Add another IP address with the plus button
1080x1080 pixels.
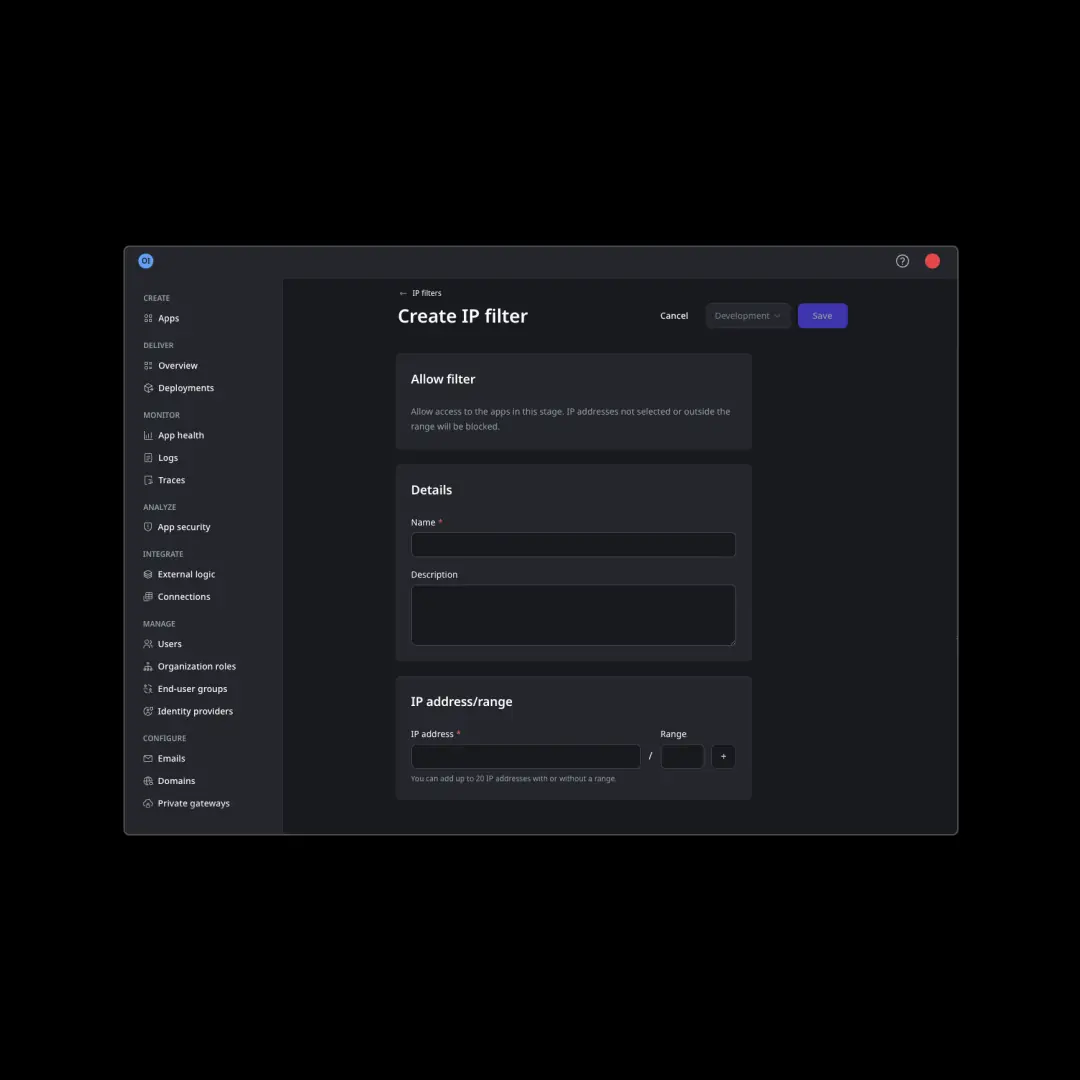[723, 756]
